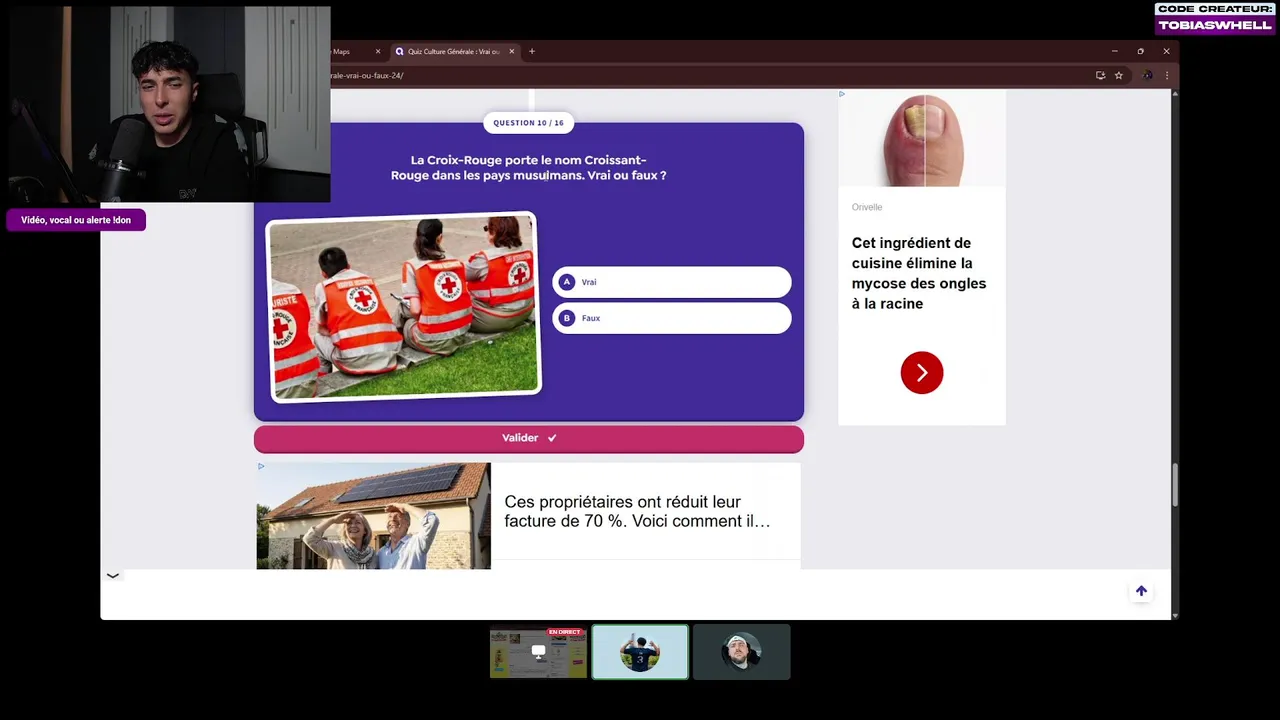Open a new browser tab
The width and height of the screenshot is (1280, 720).
(532, 52)
